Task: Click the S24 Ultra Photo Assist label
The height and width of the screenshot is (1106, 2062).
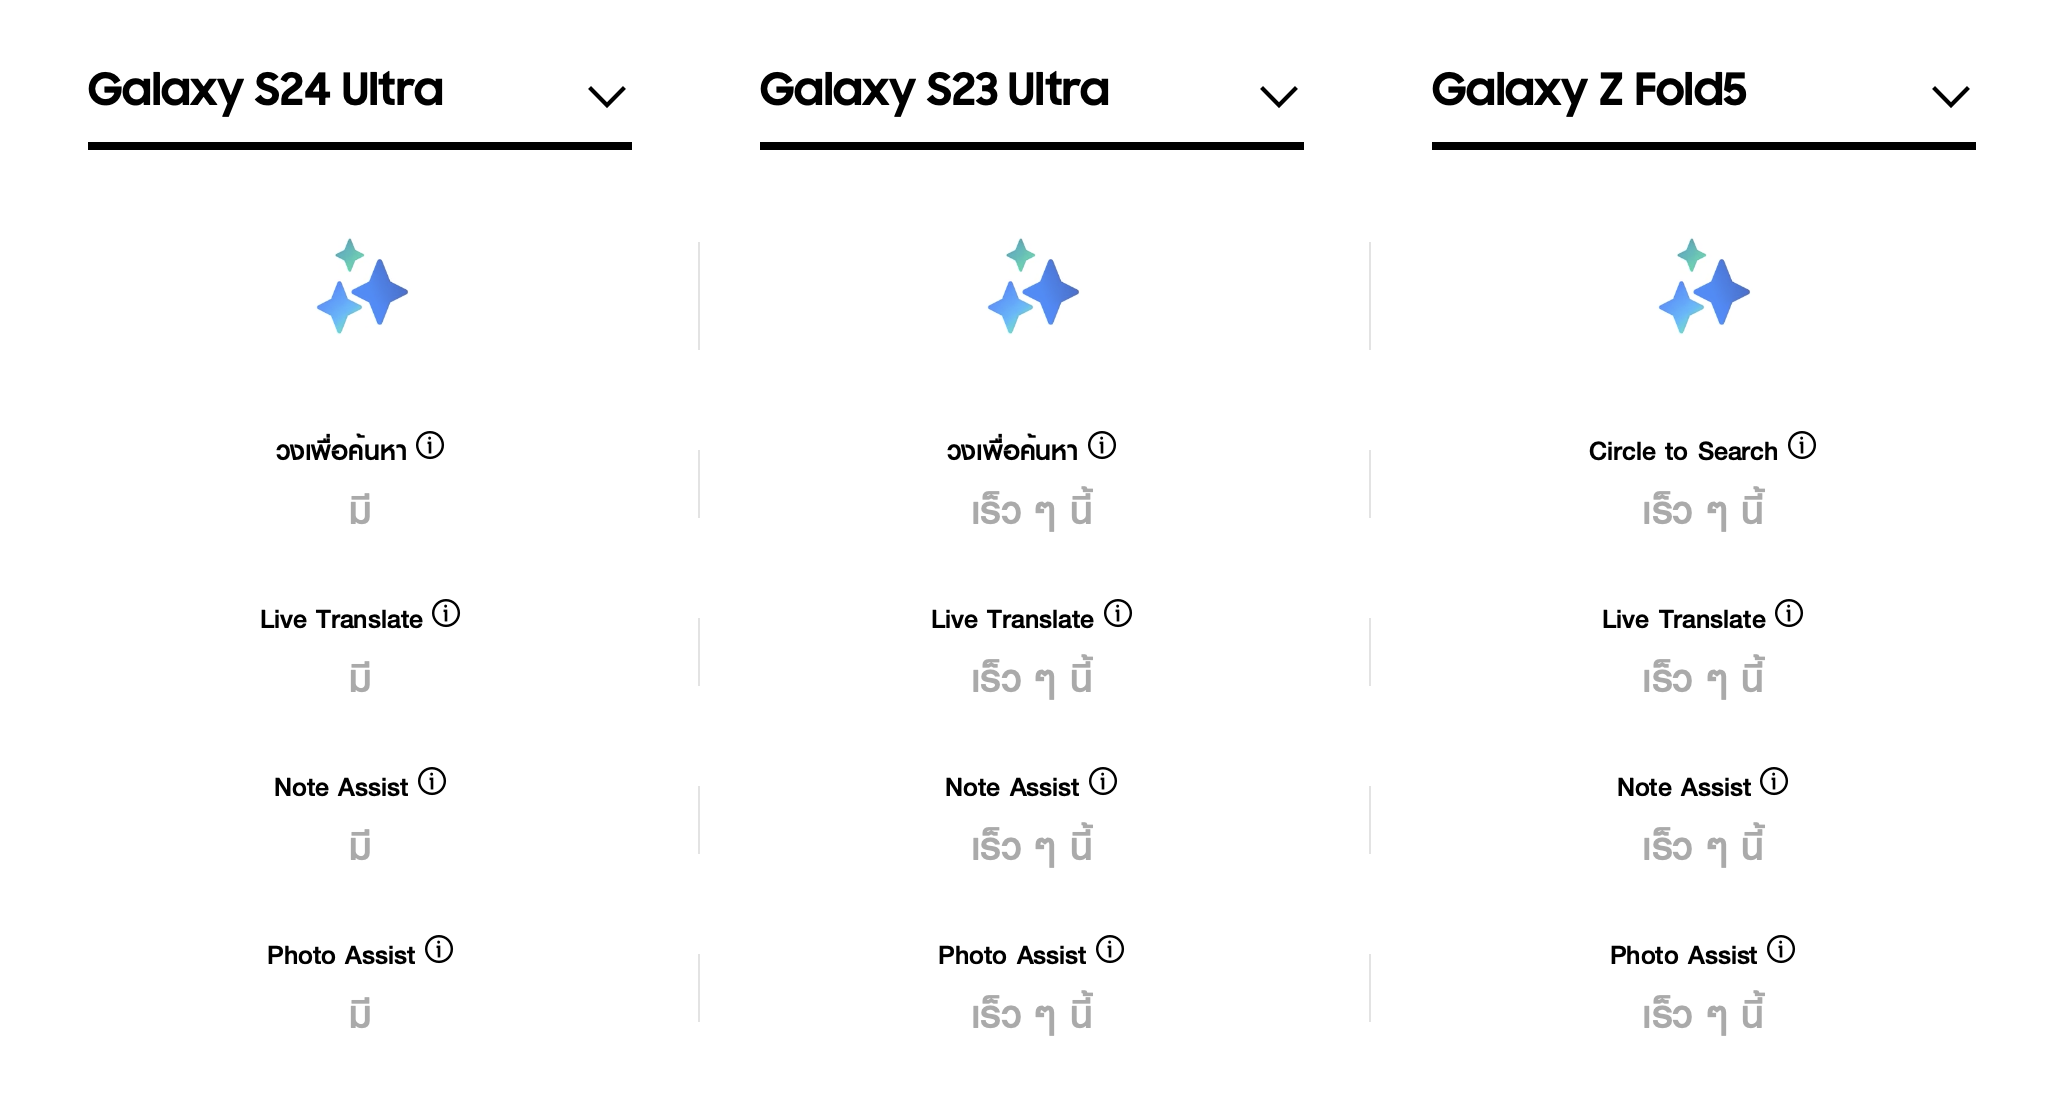Action: [x=340, y=956]
